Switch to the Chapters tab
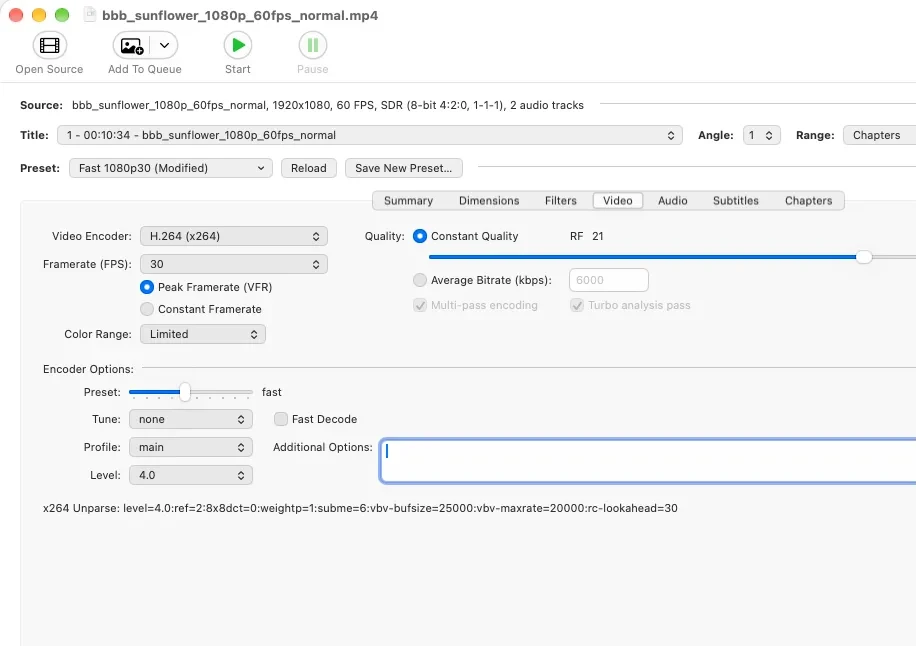The height and width of the screenshot is (646, 920). click(809, 201)
